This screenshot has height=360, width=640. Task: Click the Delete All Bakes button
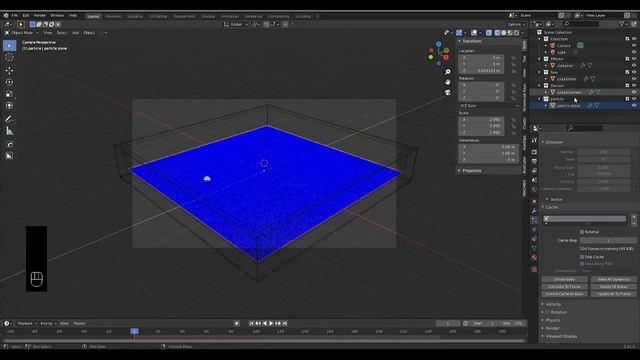(613, 287)
